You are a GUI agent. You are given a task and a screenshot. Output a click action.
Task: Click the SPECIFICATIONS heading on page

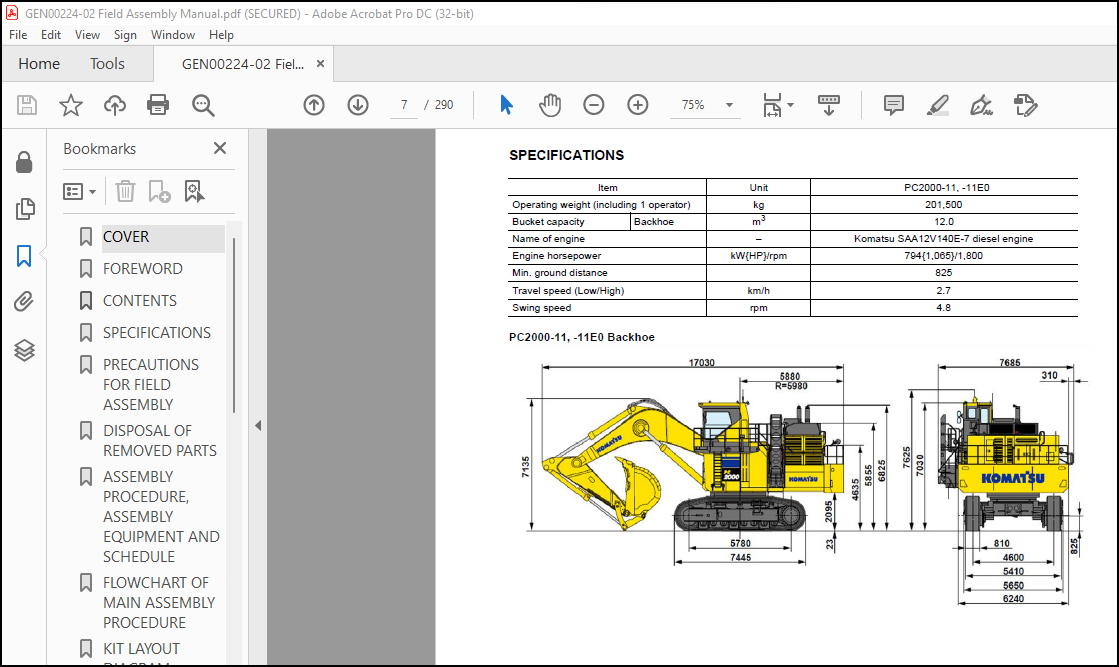[567, 155]
